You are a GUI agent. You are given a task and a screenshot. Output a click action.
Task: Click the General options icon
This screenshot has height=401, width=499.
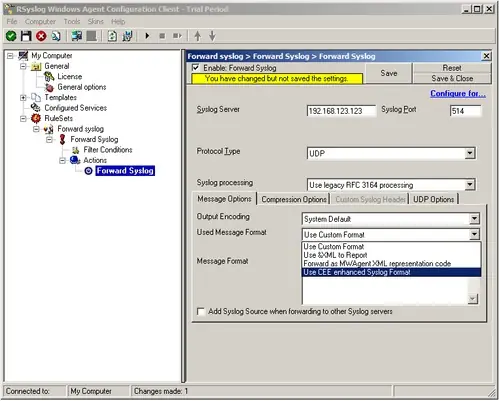coord(49,87)
